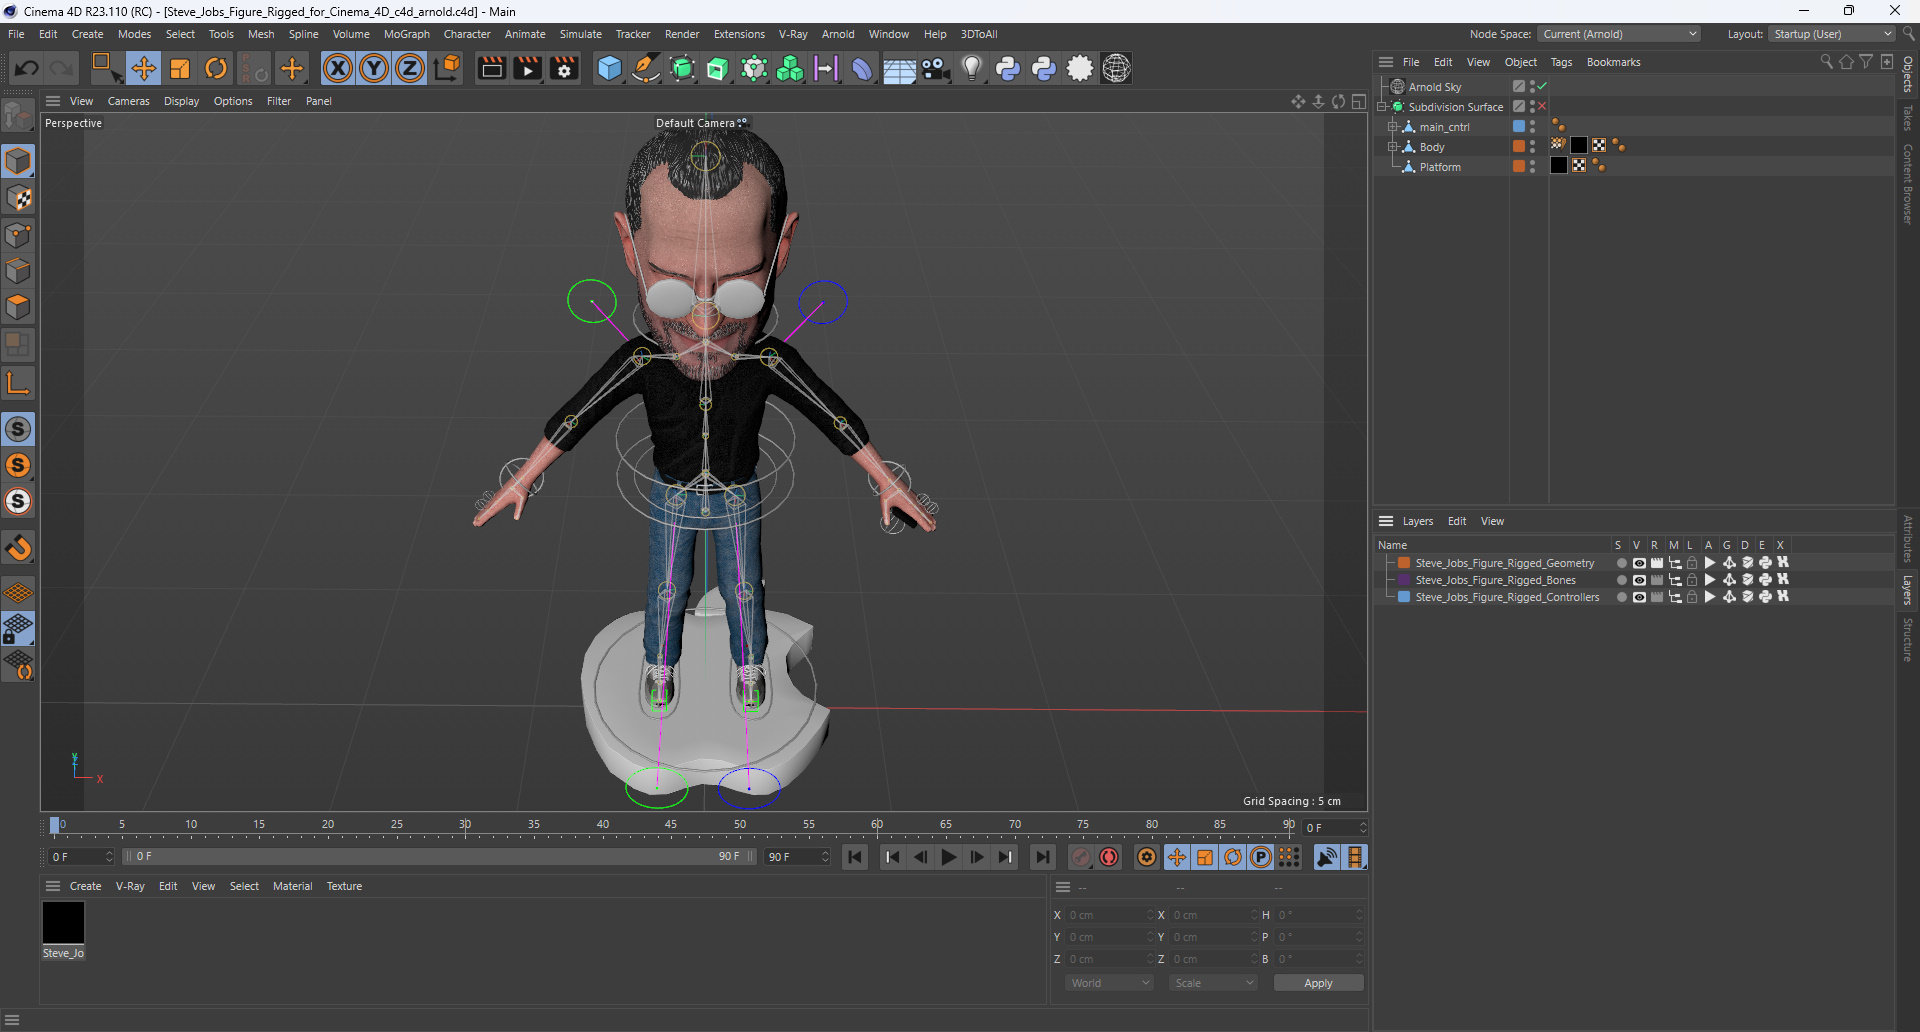Click the globe icon in toolbar

click(x=1116, y=68)
